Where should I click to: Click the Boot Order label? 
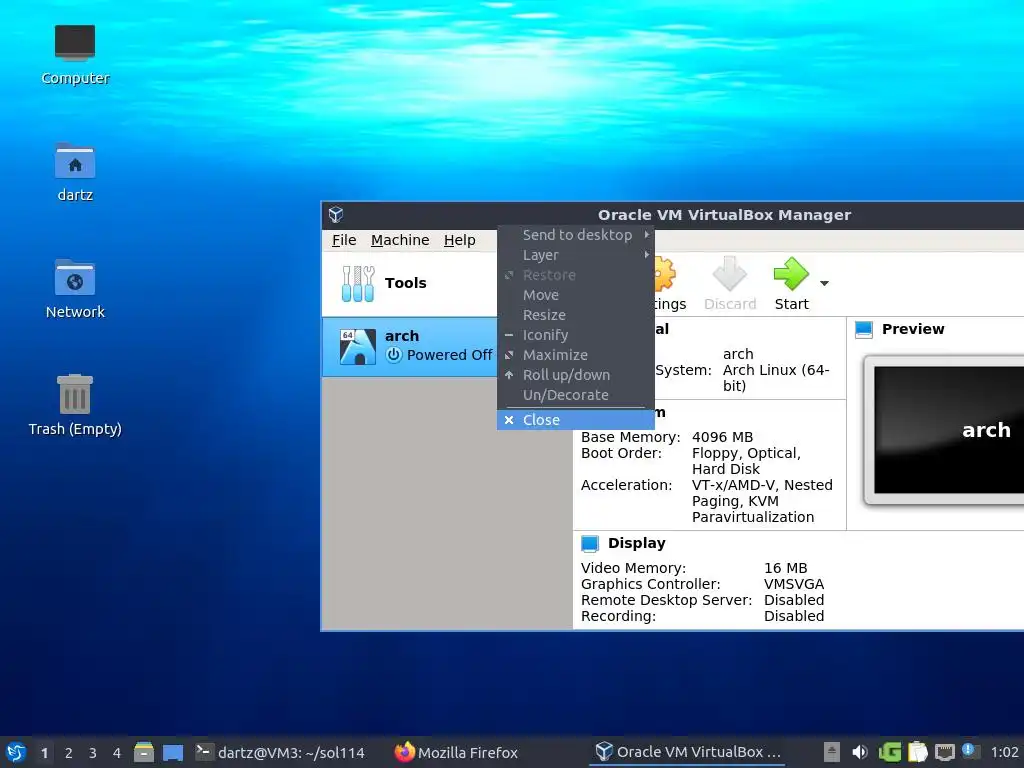(621, 453)
